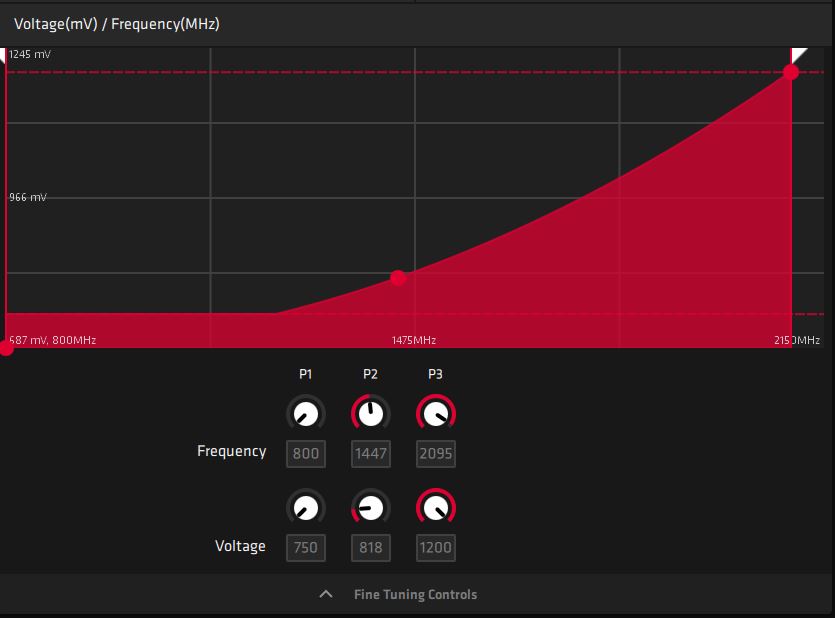This screenshot has height=618, width=835.
Task: Click the P3 voltage field showing 1200
Action: tap(435, 547)
